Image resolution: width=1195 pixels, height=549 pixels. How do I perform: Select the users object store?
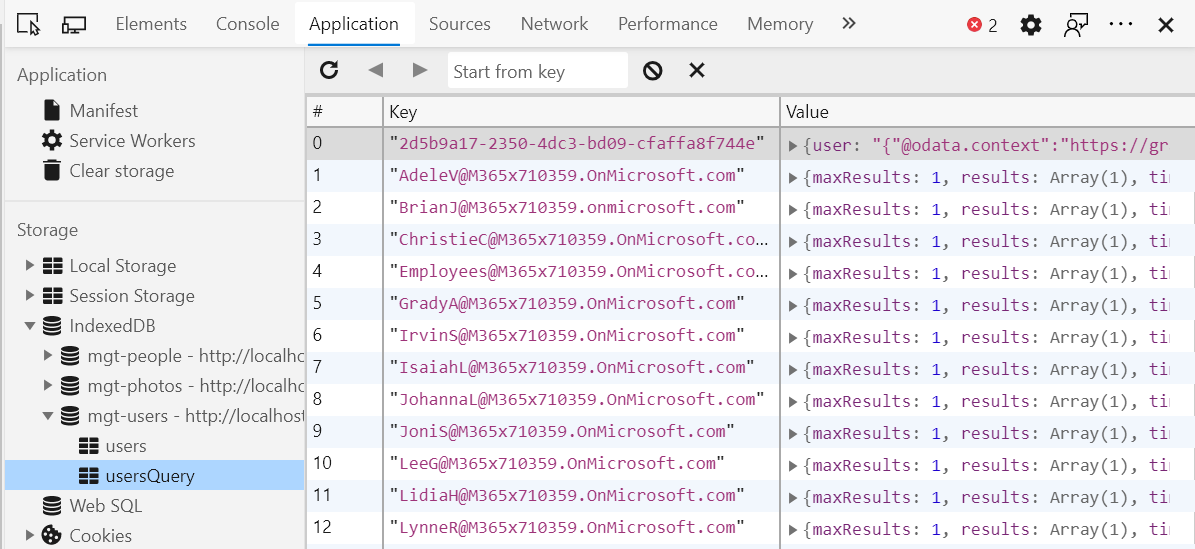point(125,446)
